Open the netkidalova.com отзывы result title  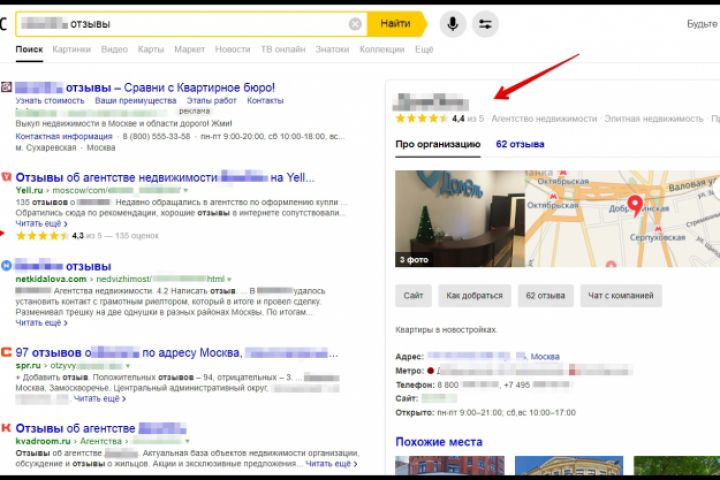coord(63,266)
